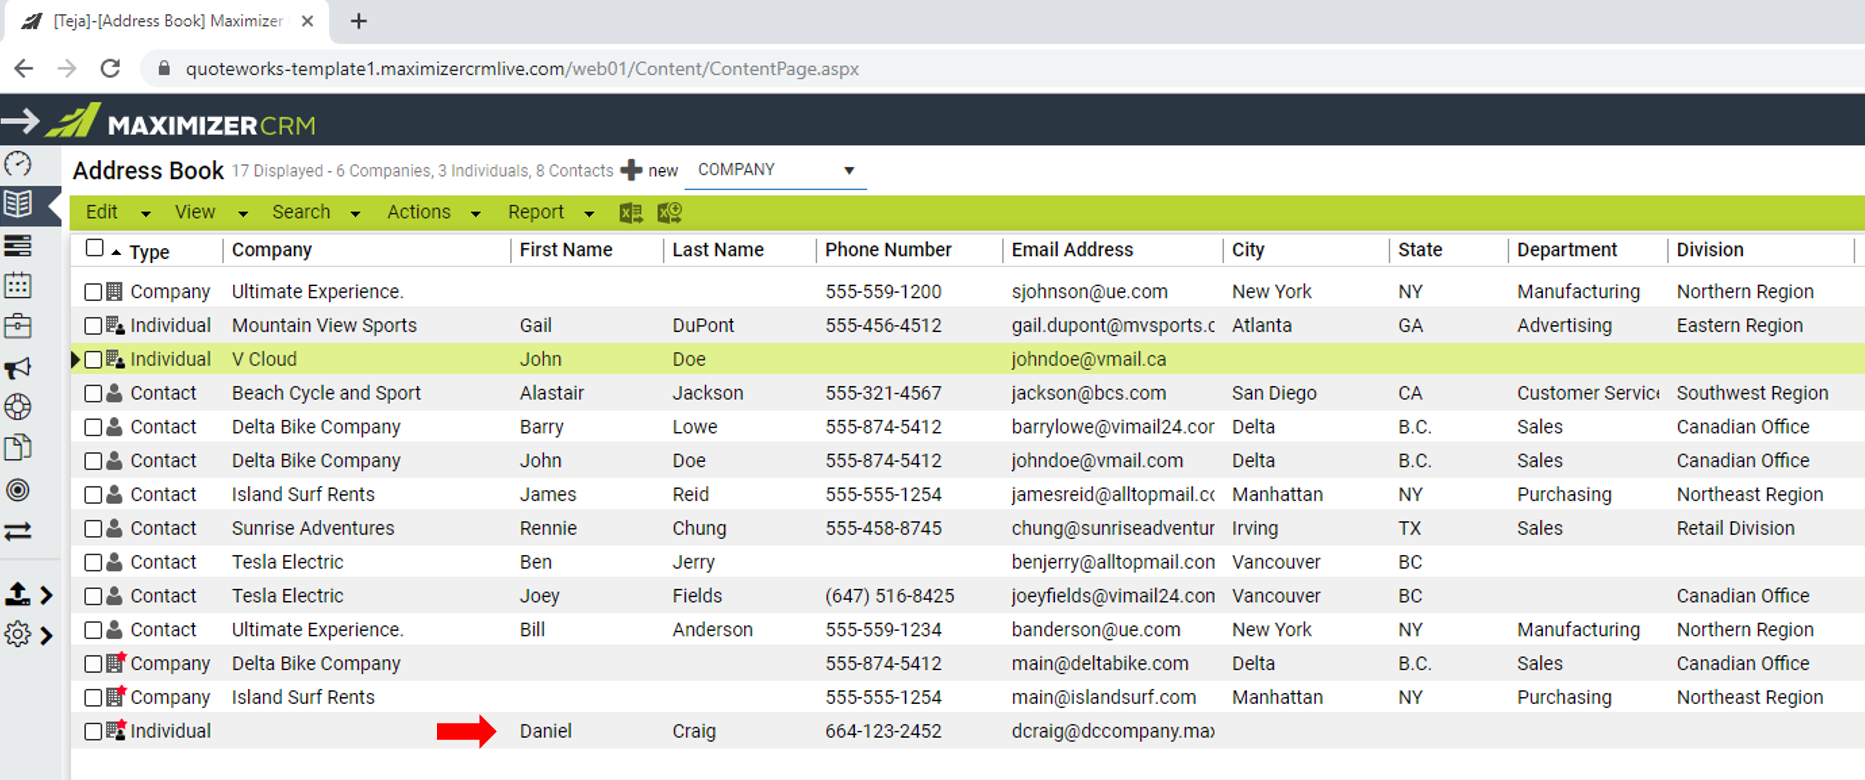Click the second Excel icon with clock
Screen dimensions: 1865x780
point(670,213)
